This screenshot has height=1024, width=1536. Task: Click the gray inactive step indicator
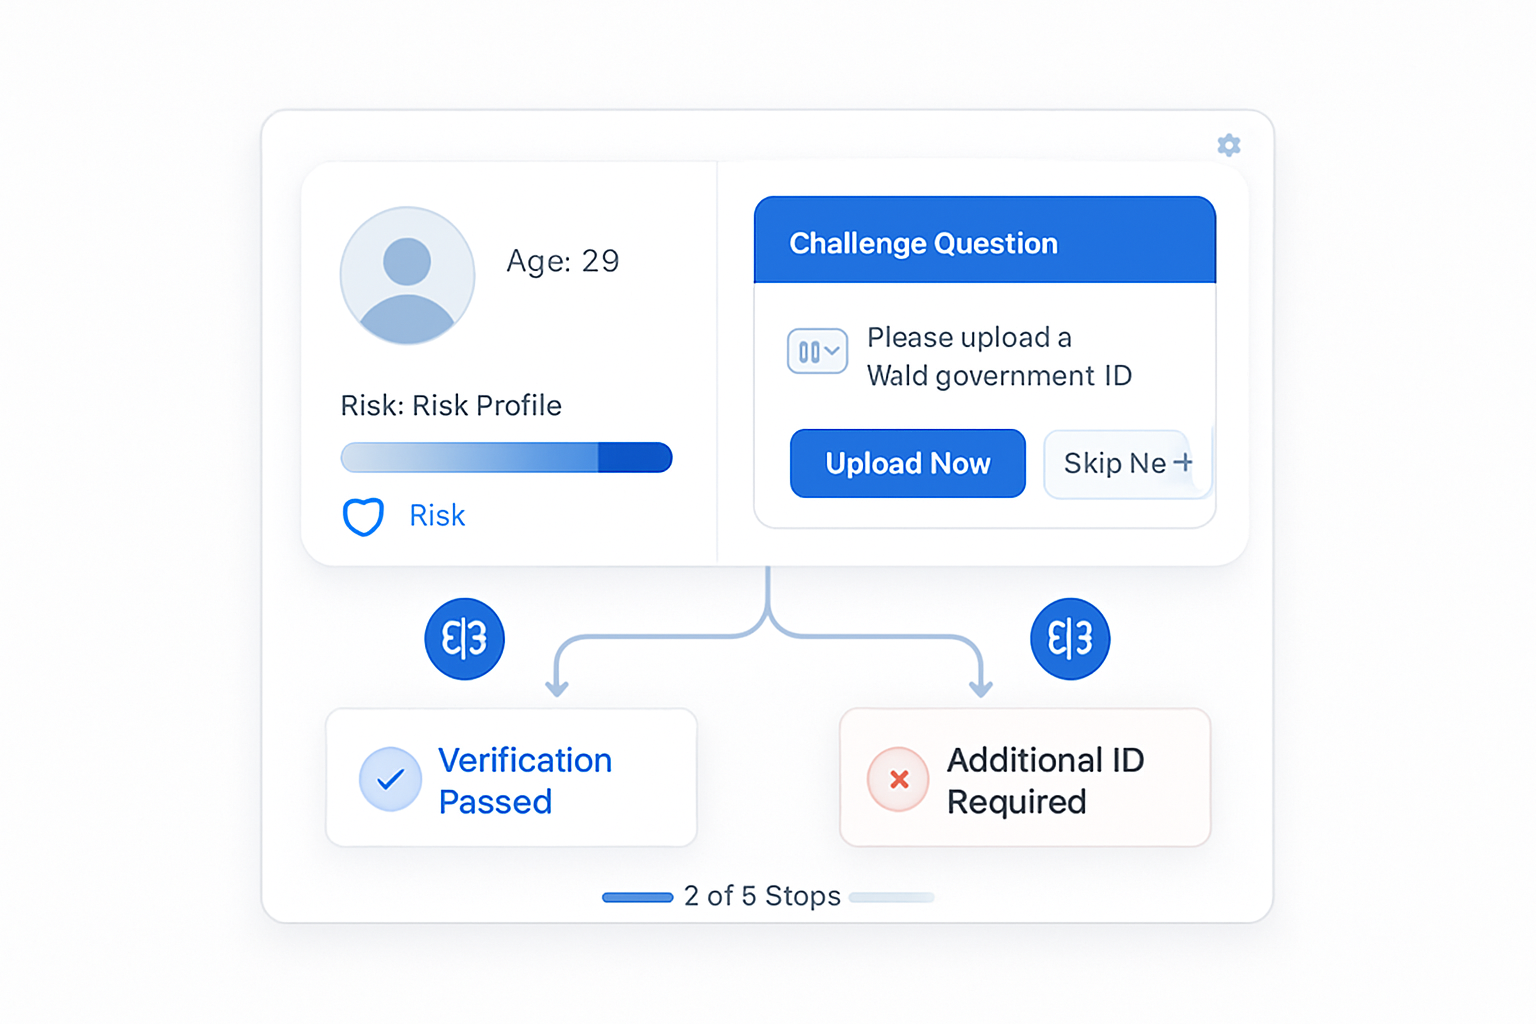[891, 897]
